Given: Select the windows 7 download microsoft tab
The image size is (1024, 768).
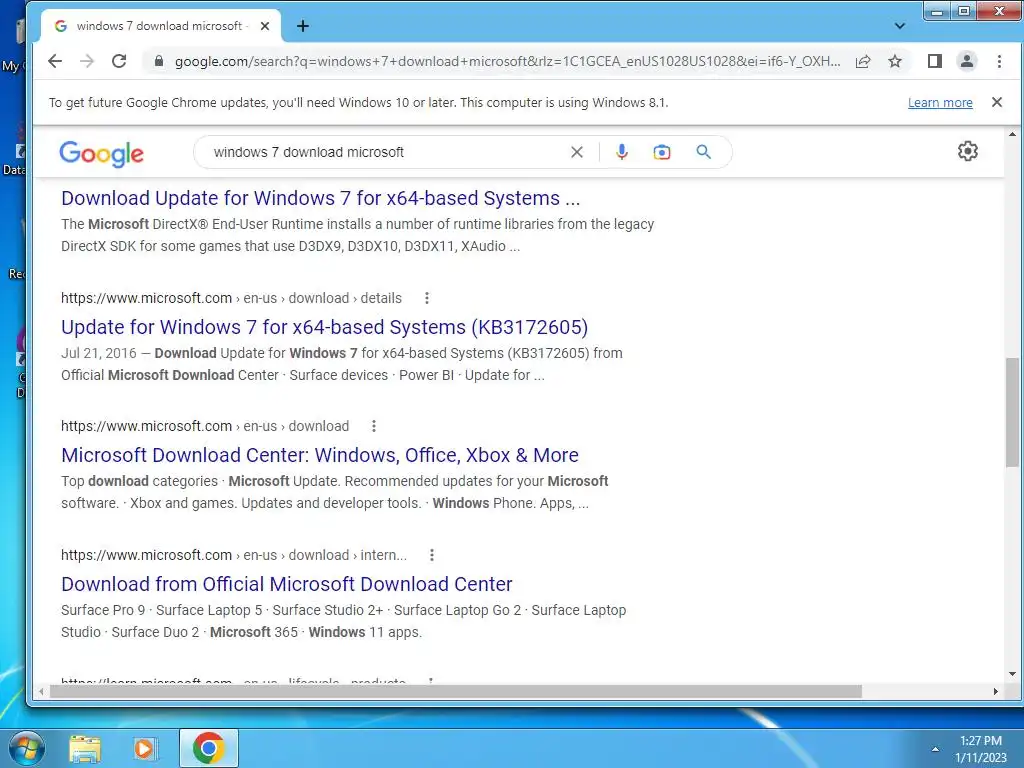Looking at the screenshot, I should [159, 26].
